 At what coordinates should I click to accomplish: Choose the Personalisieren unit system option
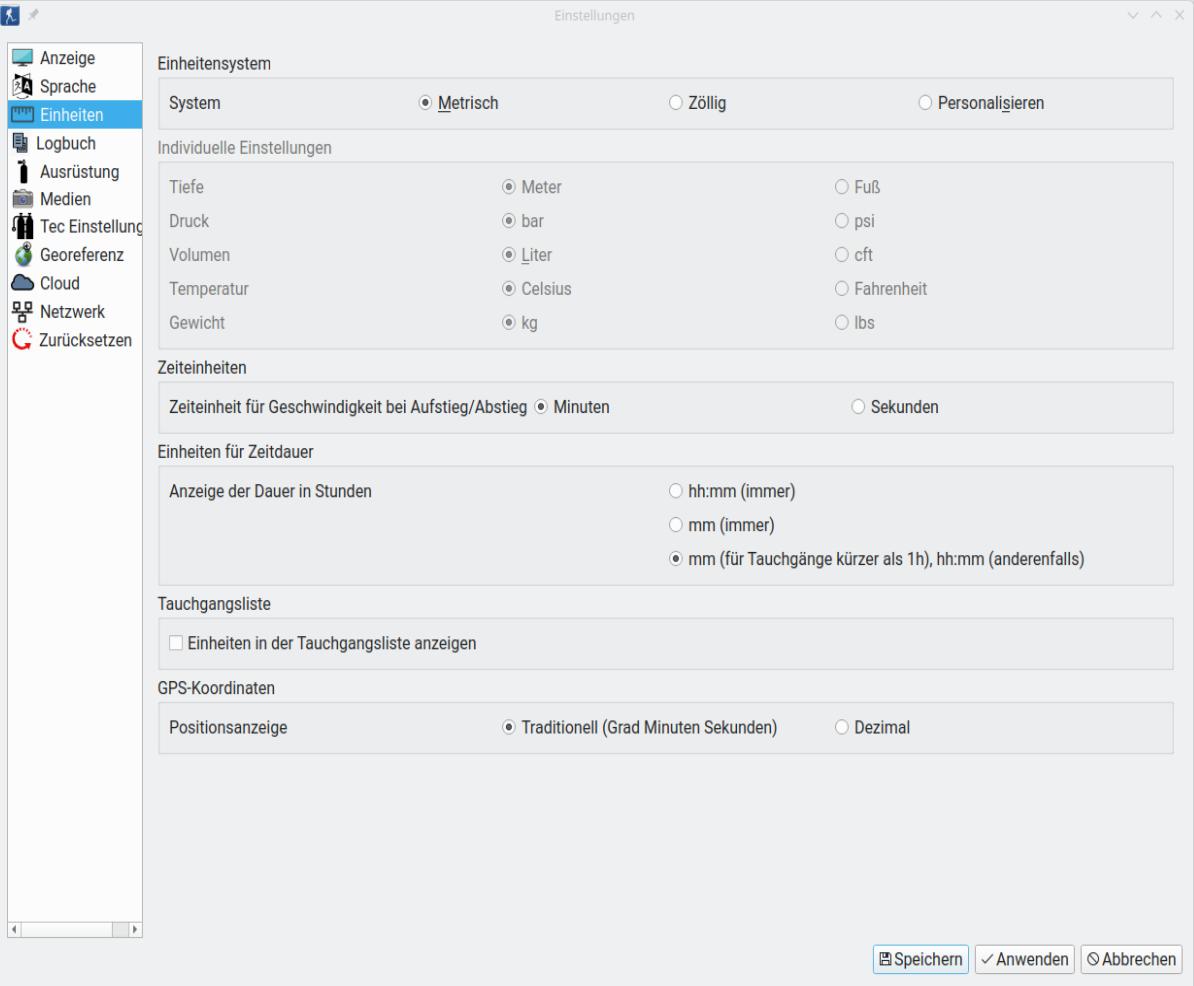pos(924,103)
